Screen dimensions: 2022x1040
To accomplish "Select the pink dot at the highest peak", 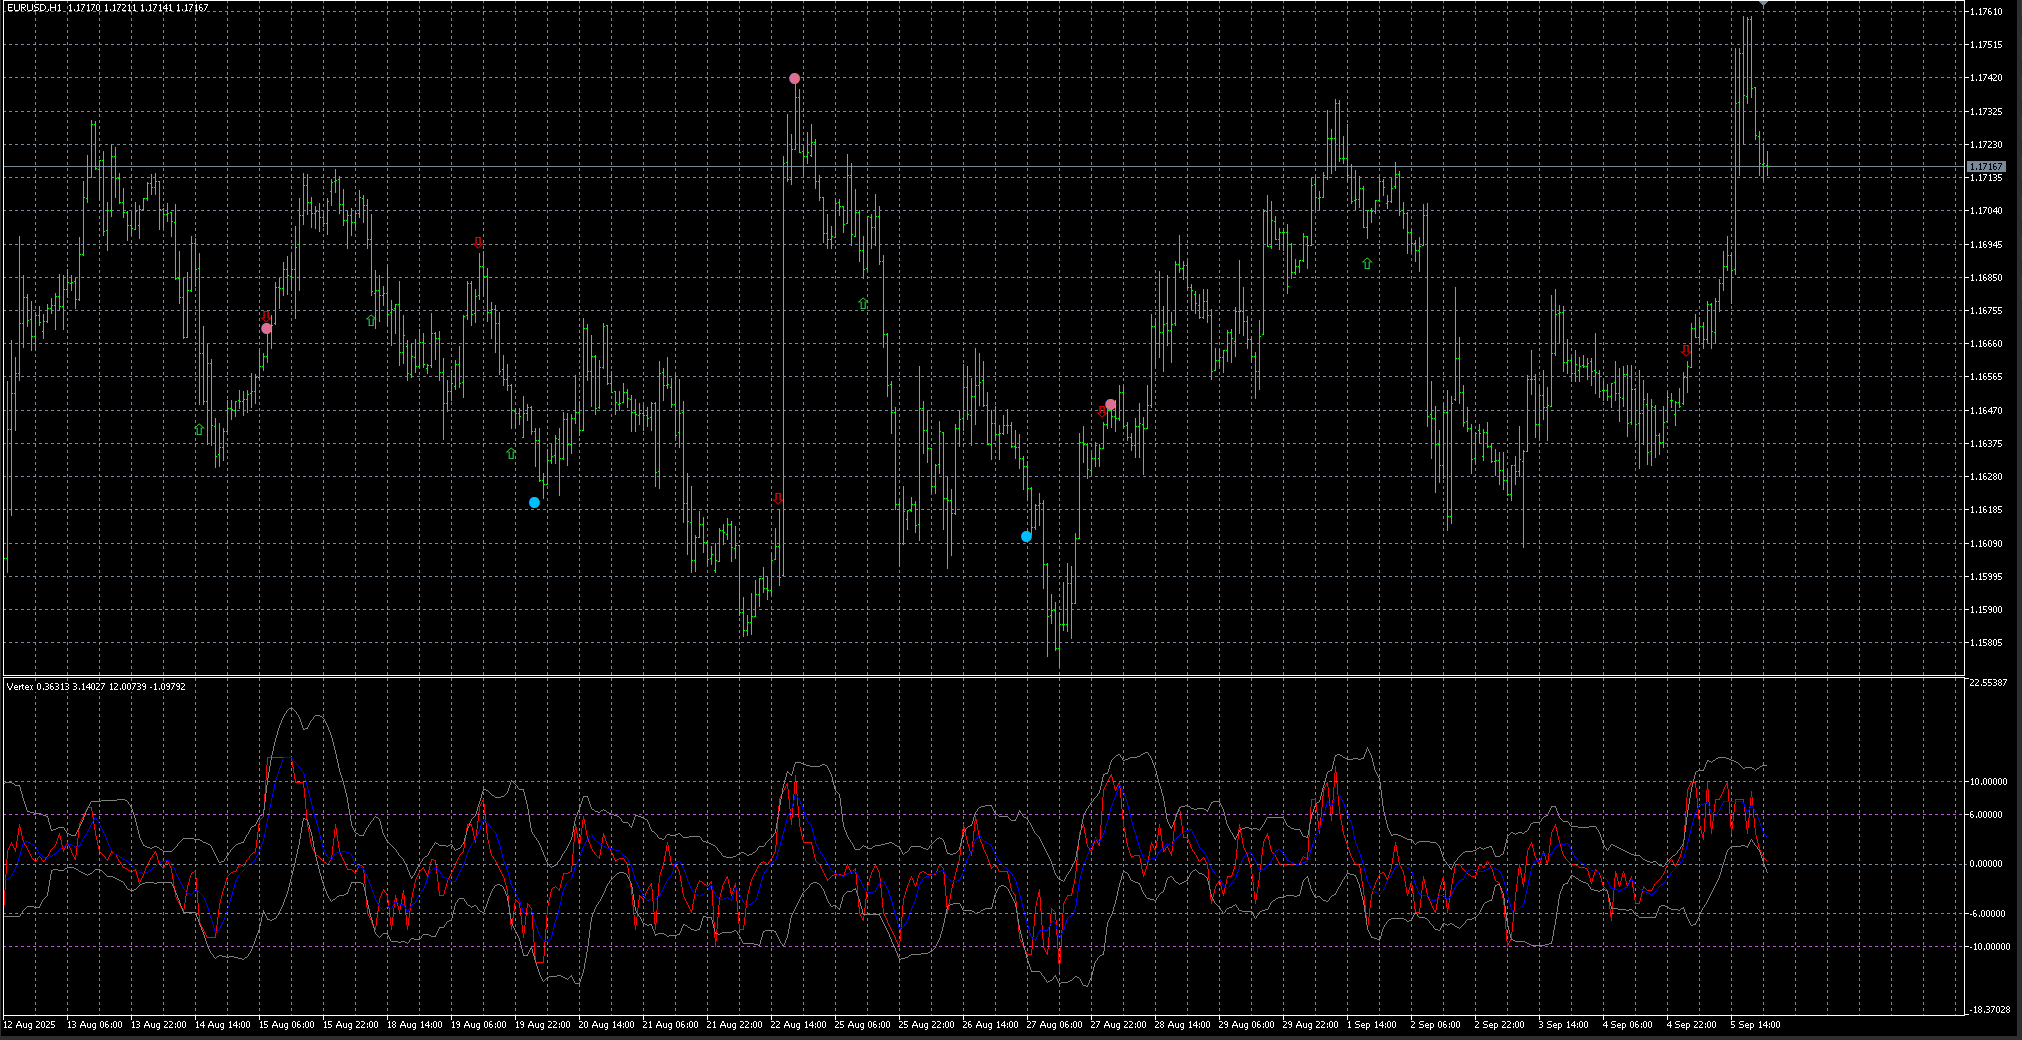I will [794, 78].
